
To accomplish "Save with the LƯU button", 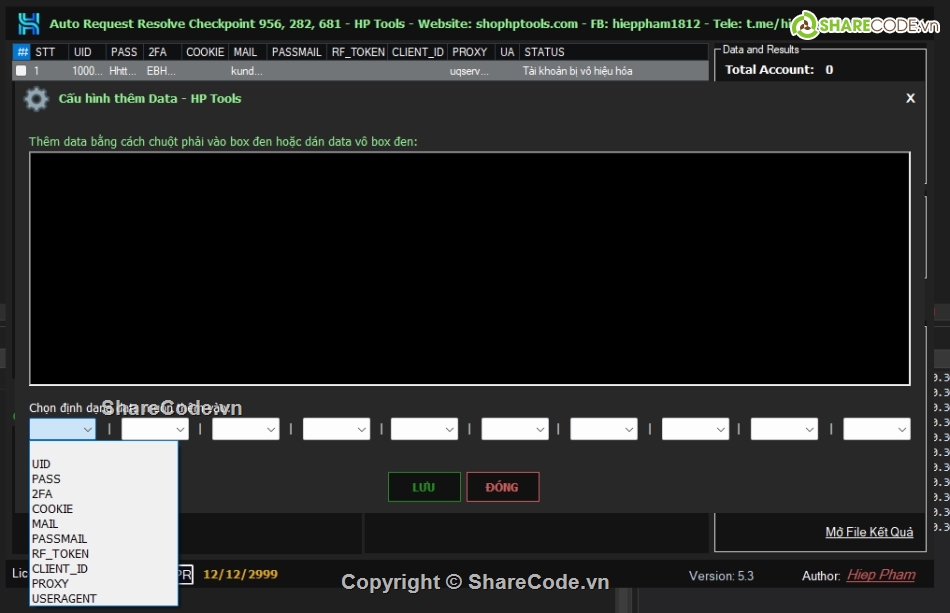I will (424, 487).
